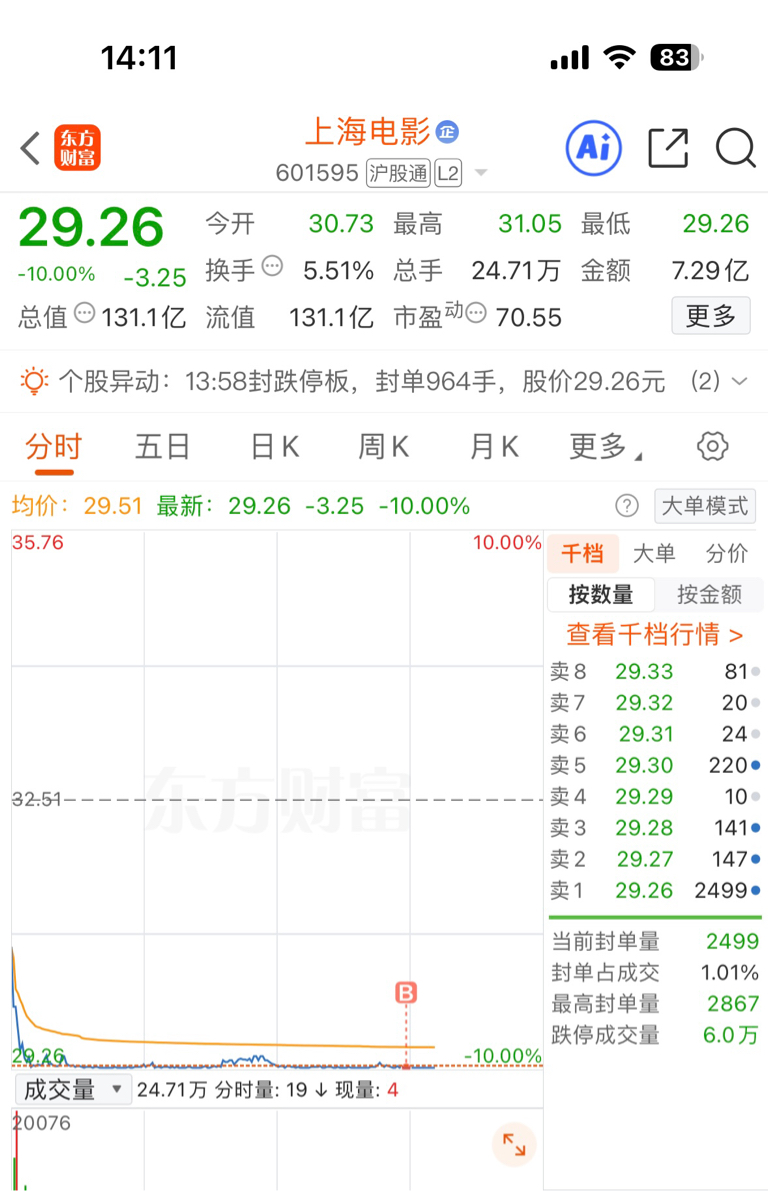The height and width of the screenshot is (1191, 768).
Task: Expand stock code dropdown arrow
Action: 481,173
